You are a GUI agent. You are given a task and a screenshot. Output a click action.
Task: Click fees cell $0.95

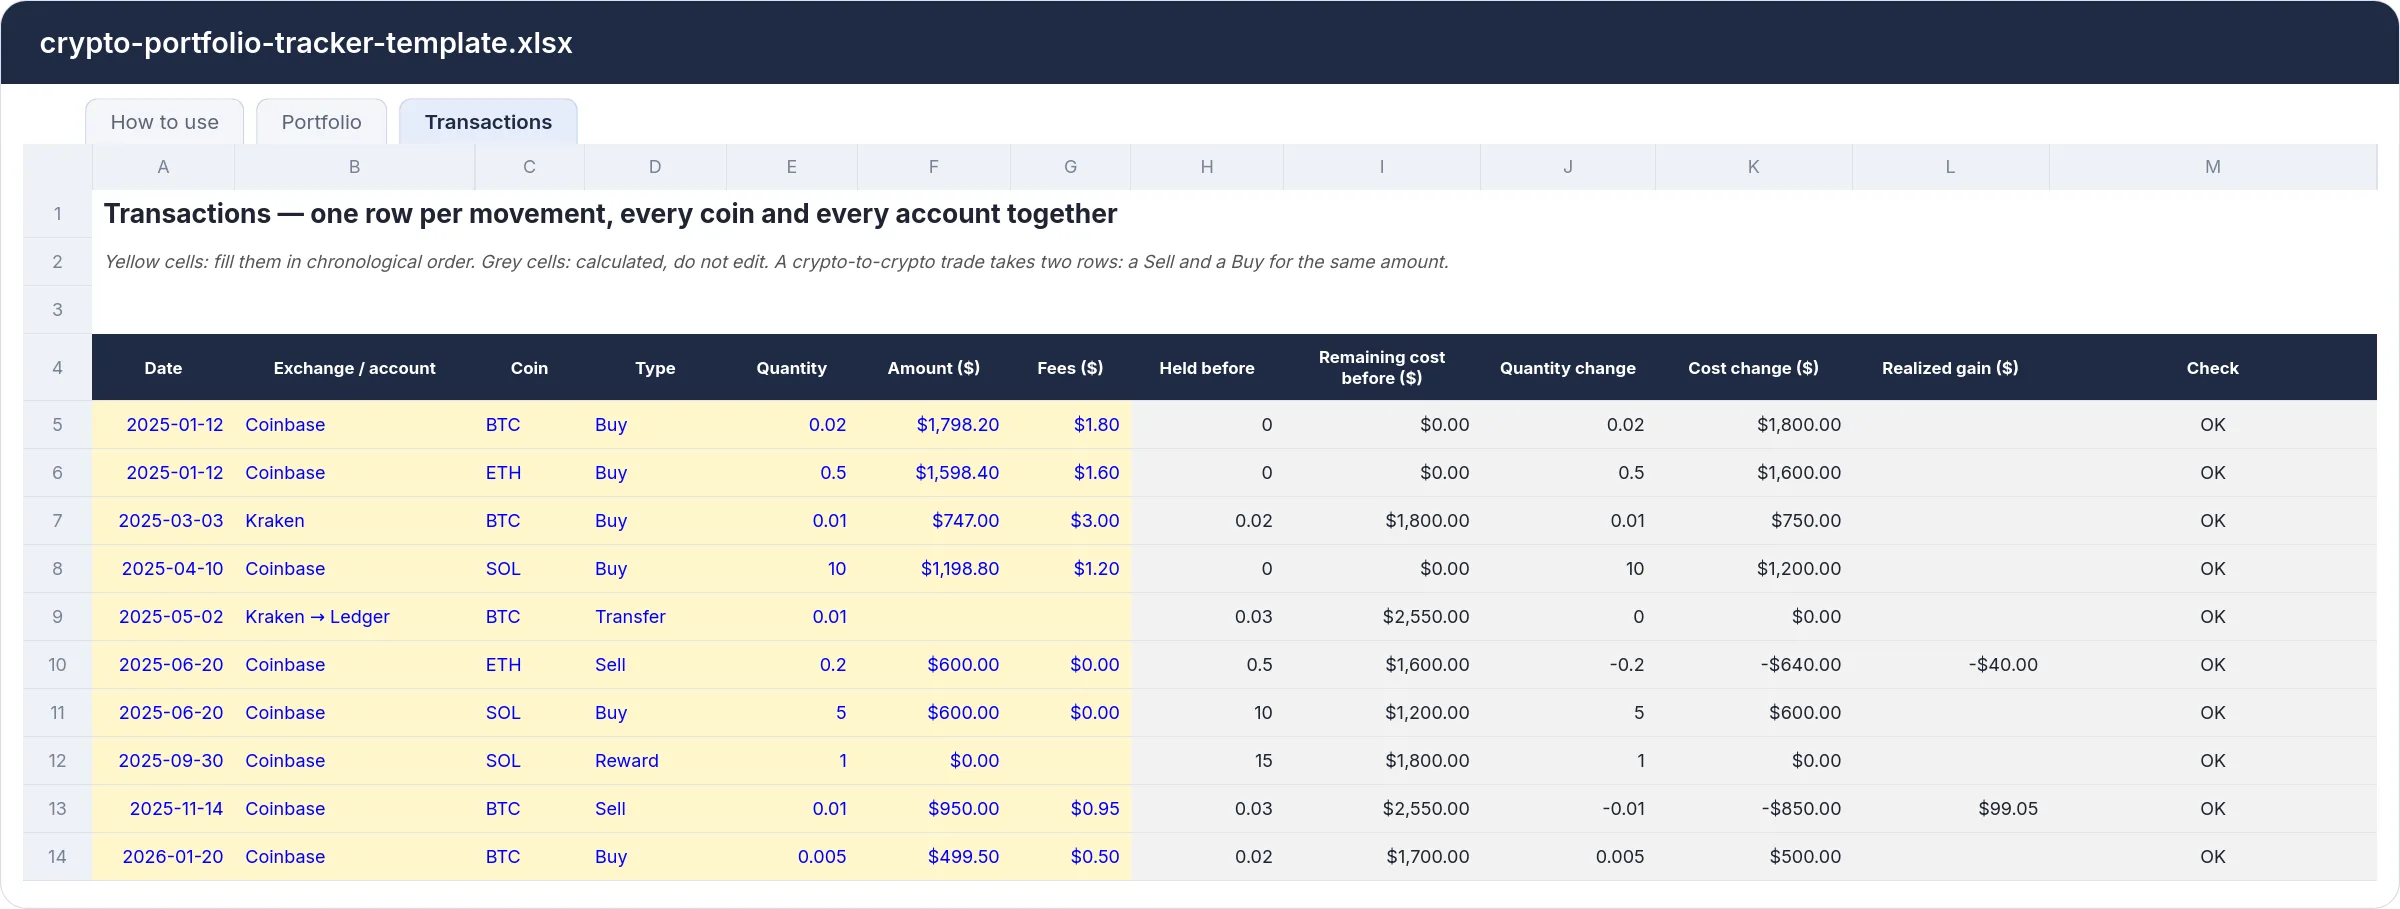tap(1070, 809)
